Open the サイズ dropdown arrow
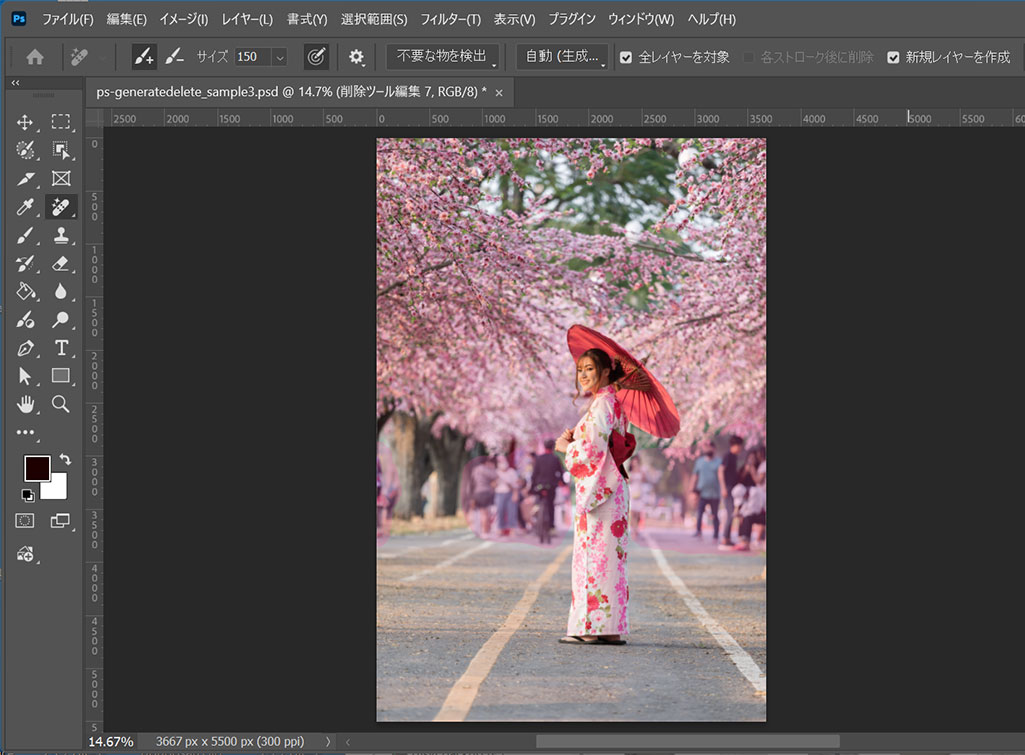 280,58
